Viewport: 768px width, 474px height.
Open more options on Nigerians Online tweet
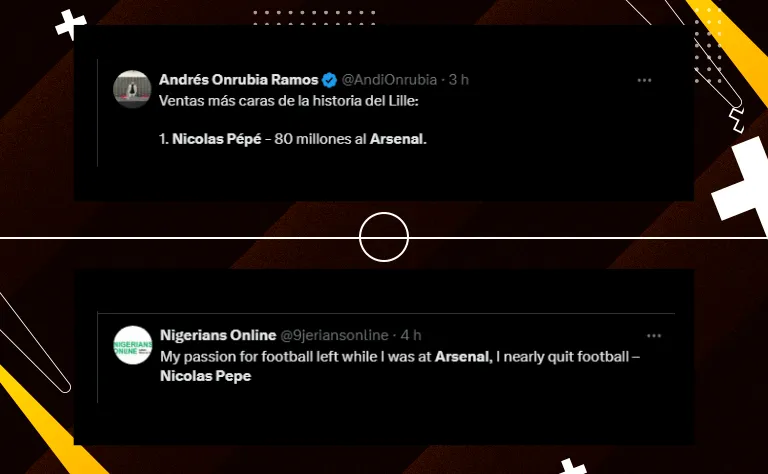[654, 335]
